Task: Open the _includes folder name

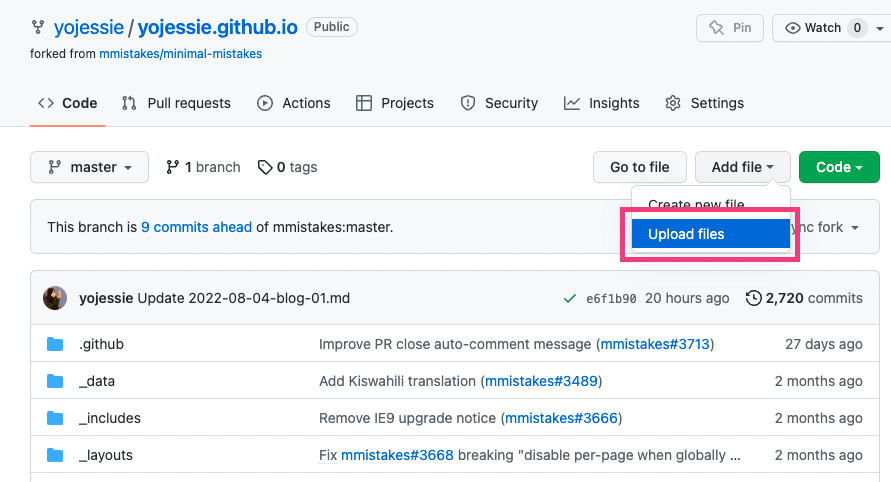Action: pyautogui.click(x=110, y=418)
